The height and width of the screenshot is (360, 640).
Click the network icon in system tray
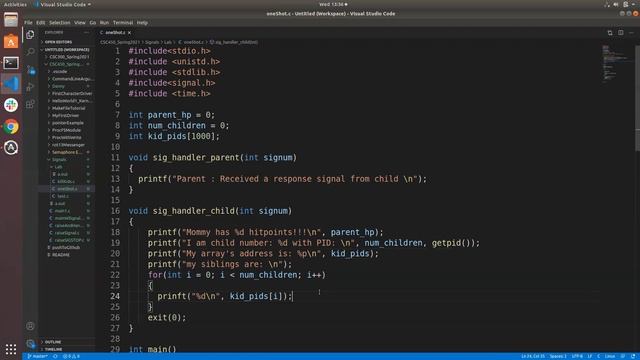(x=607, y=4)
